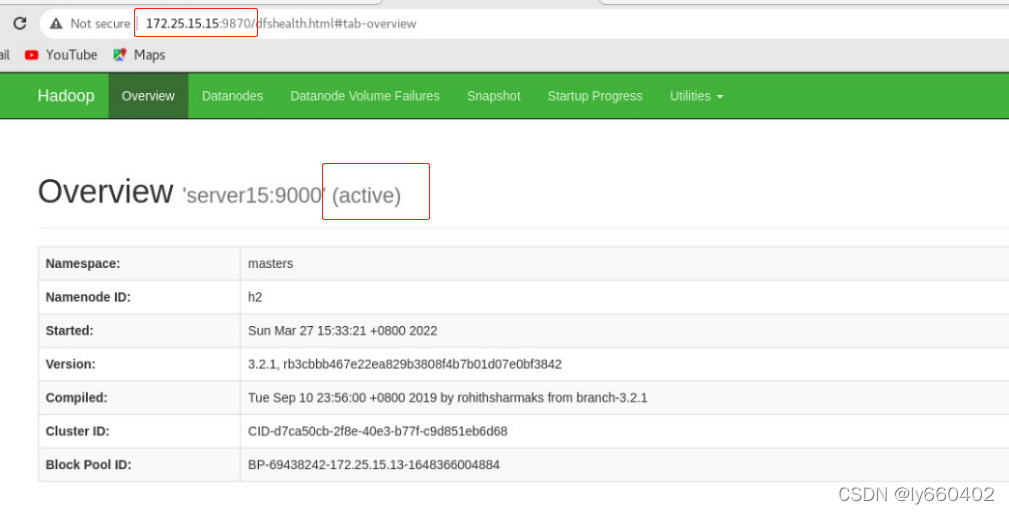Image resolution: width=1009 pixels, height=514 pixels.
Task: Expand the Utilities dropdown menu
Action: click(696, 96)
